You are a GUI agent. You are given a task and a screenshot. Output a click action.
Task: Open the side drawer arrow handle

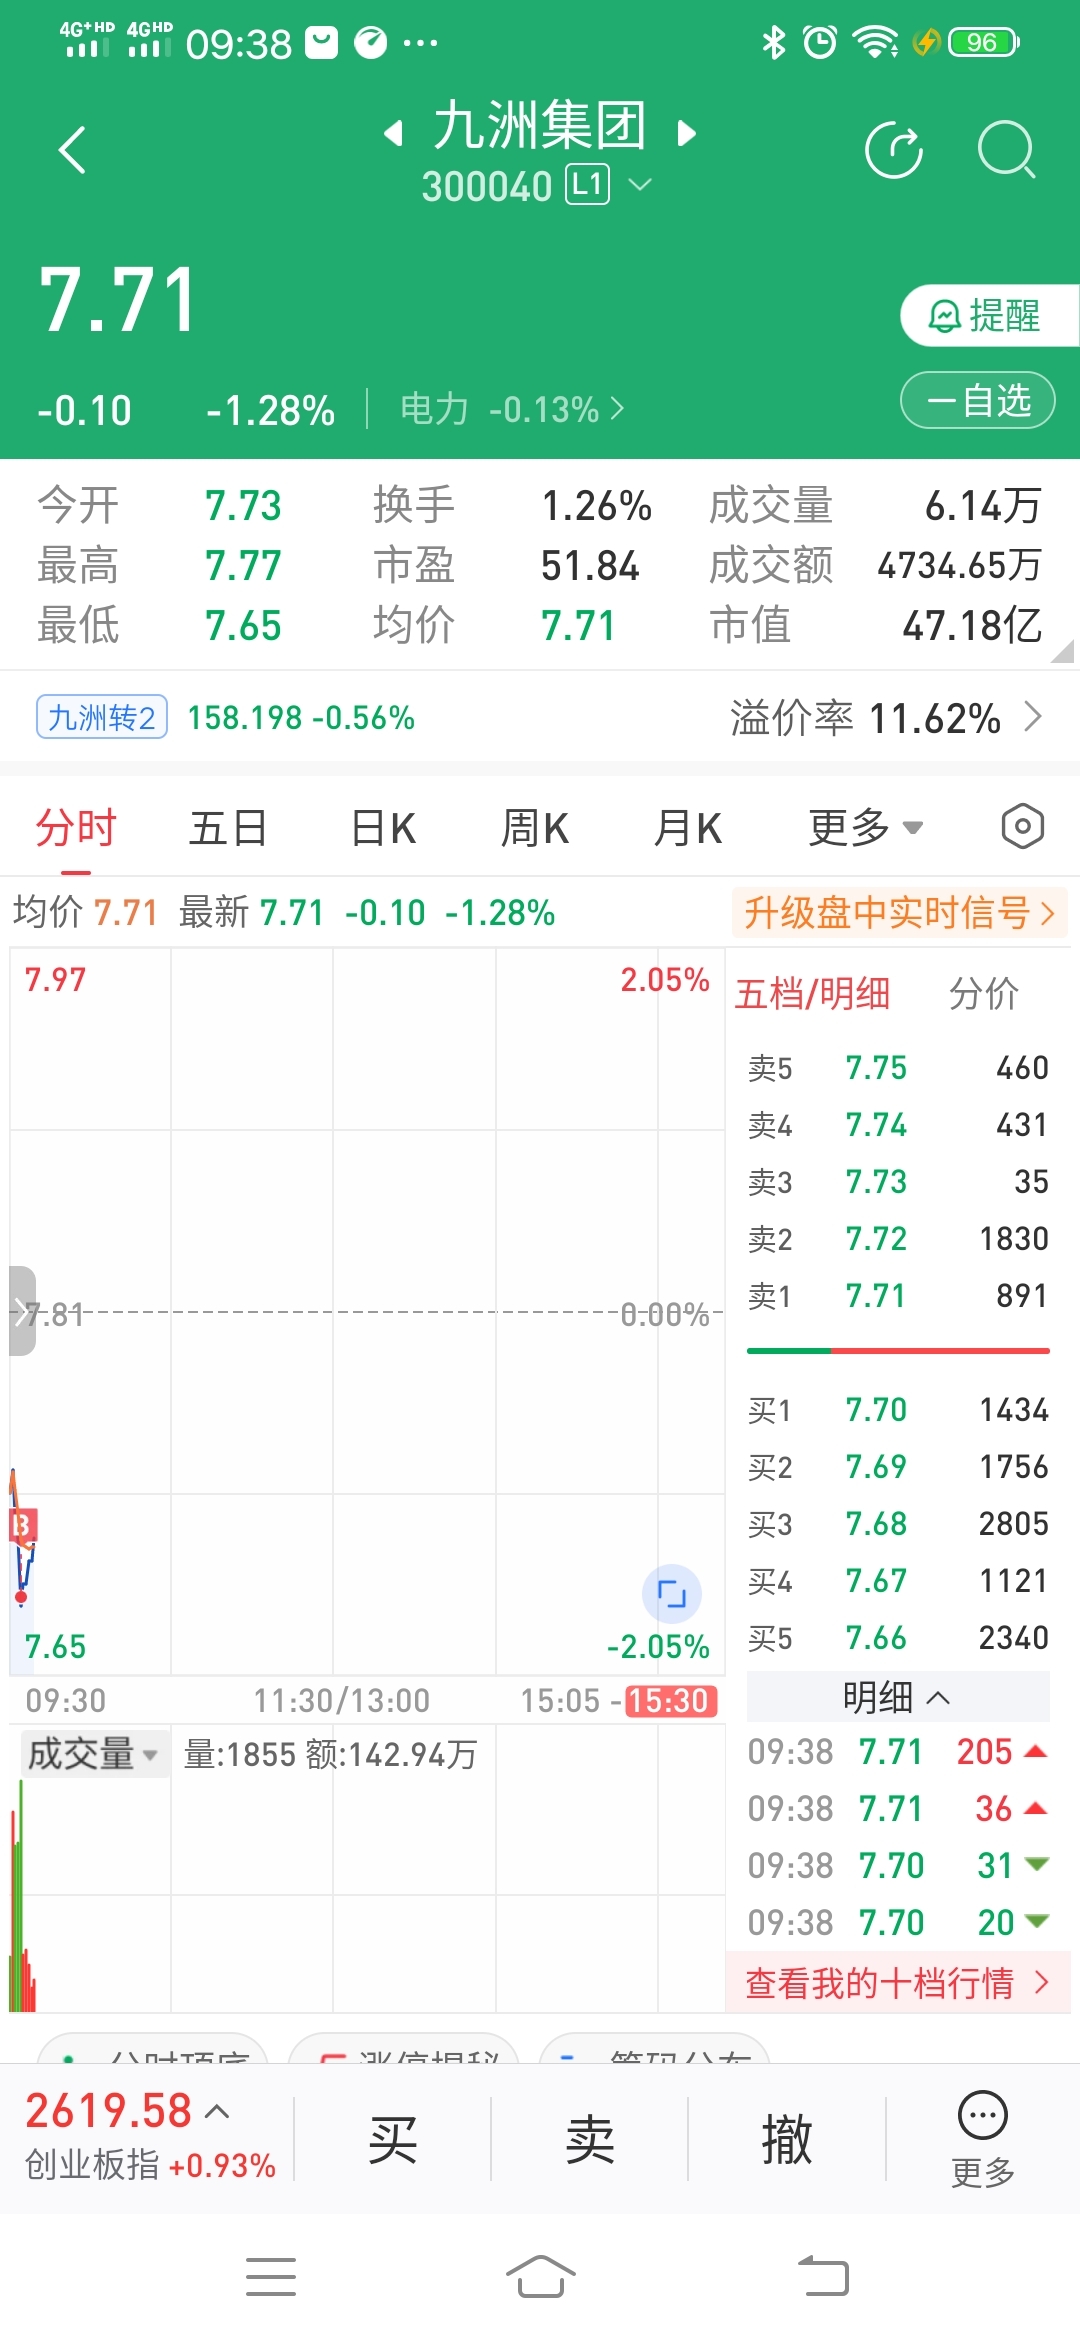[x=22, y=1311]
